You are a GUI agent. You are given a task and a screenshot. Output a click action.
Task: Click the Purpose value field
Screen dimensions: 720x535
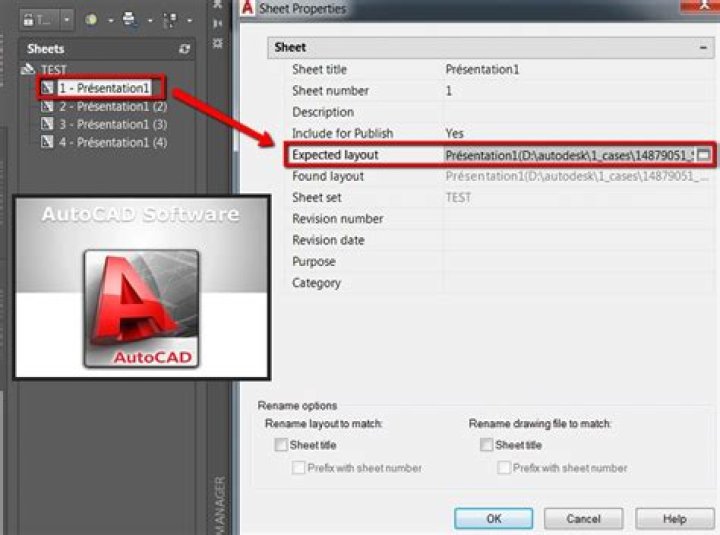coord(578,261)
